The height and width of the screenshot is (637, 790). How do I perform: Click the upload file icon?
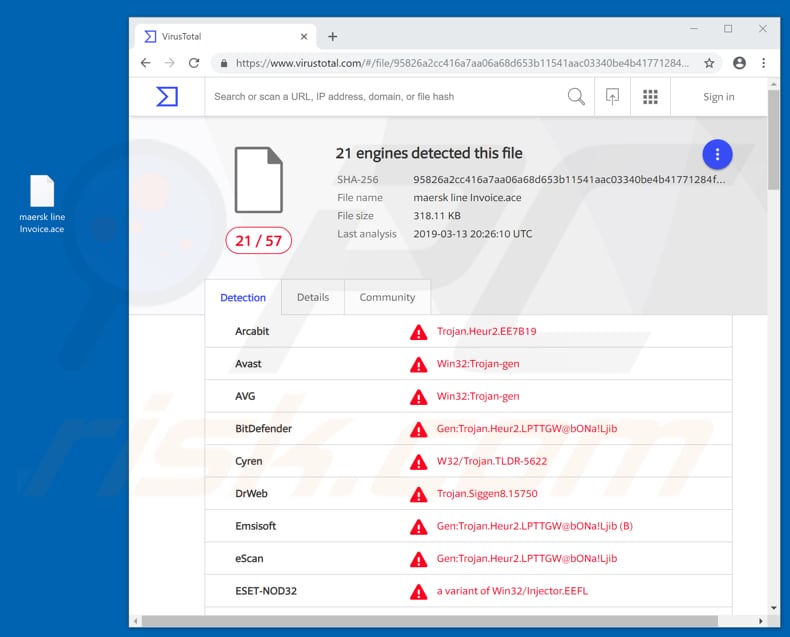(612, 96)
